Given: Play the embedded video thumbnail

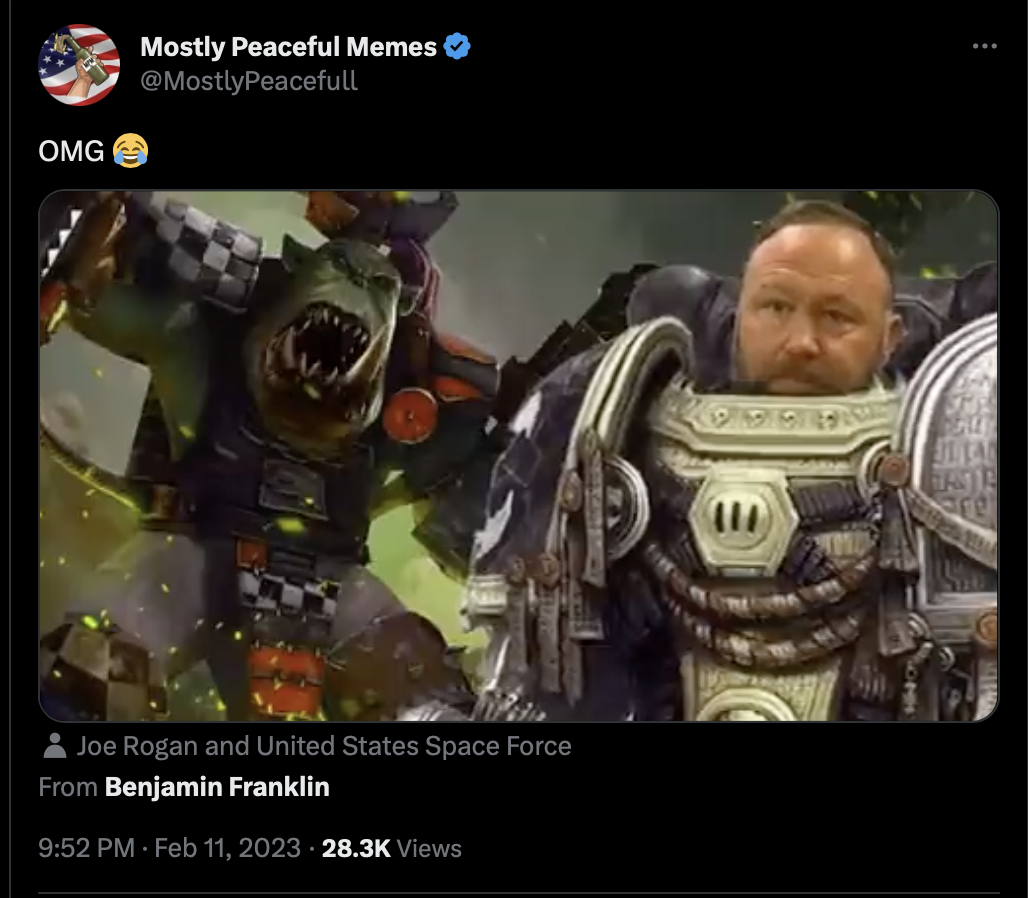Looking at the screenshot, I should [x=519, y=456].
